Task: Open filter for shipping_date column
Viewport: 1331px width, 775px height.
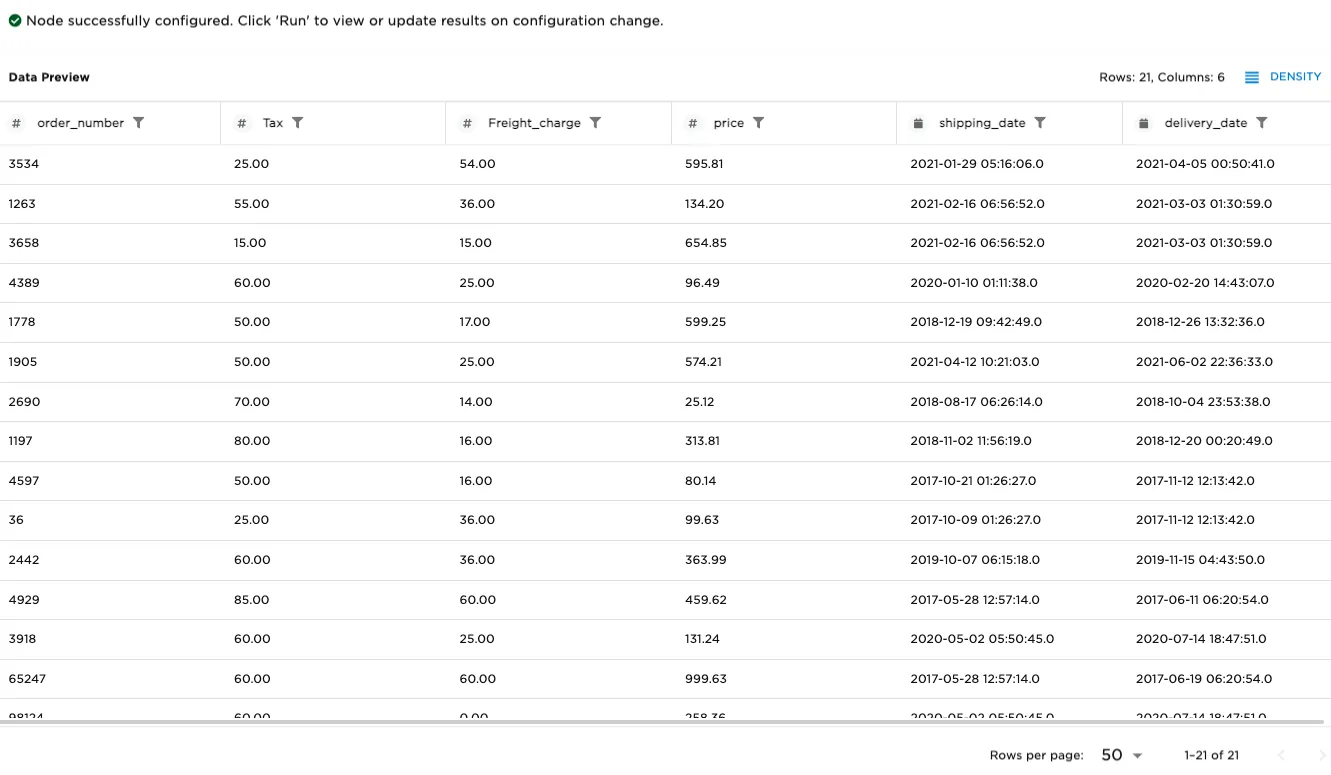Action: 1040,123
